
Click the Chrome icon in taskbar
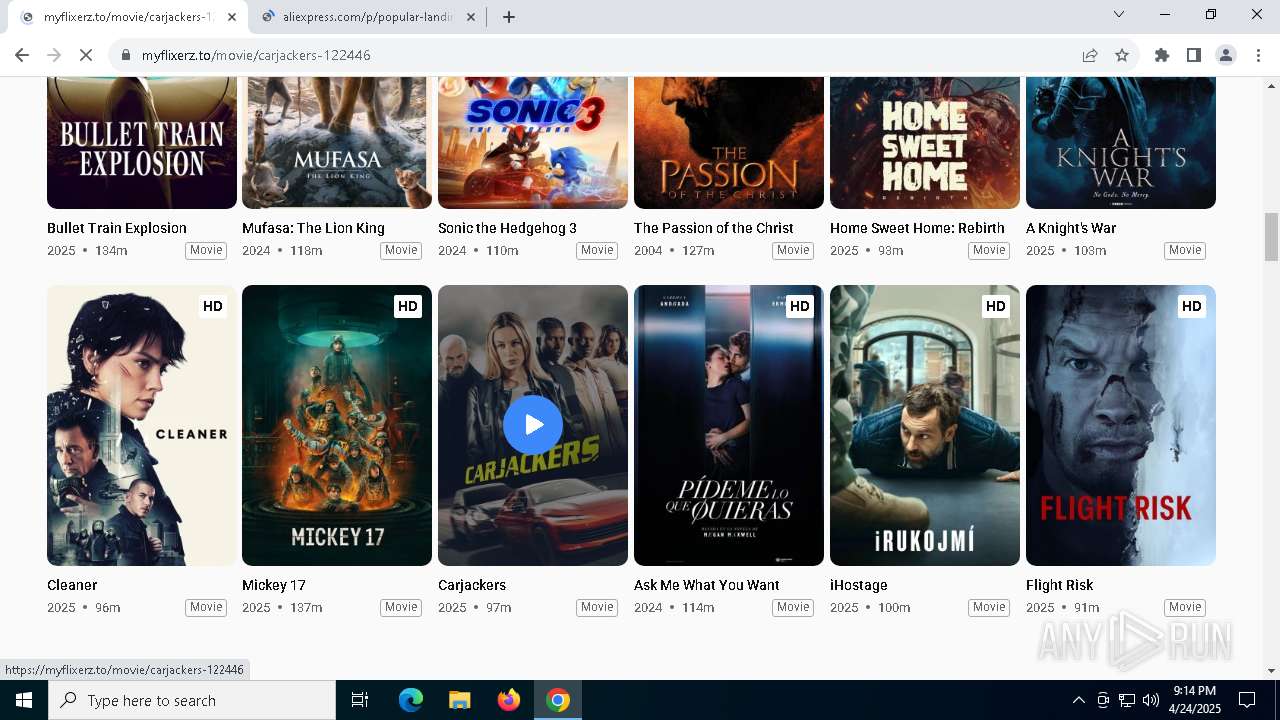[558, 700]
